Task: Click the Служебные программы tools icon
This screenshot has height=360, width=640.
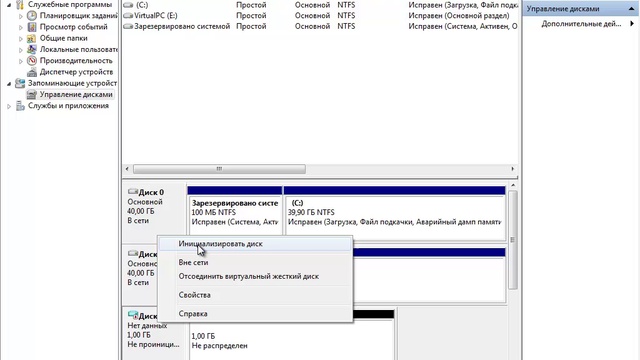Action: (20, 5)
